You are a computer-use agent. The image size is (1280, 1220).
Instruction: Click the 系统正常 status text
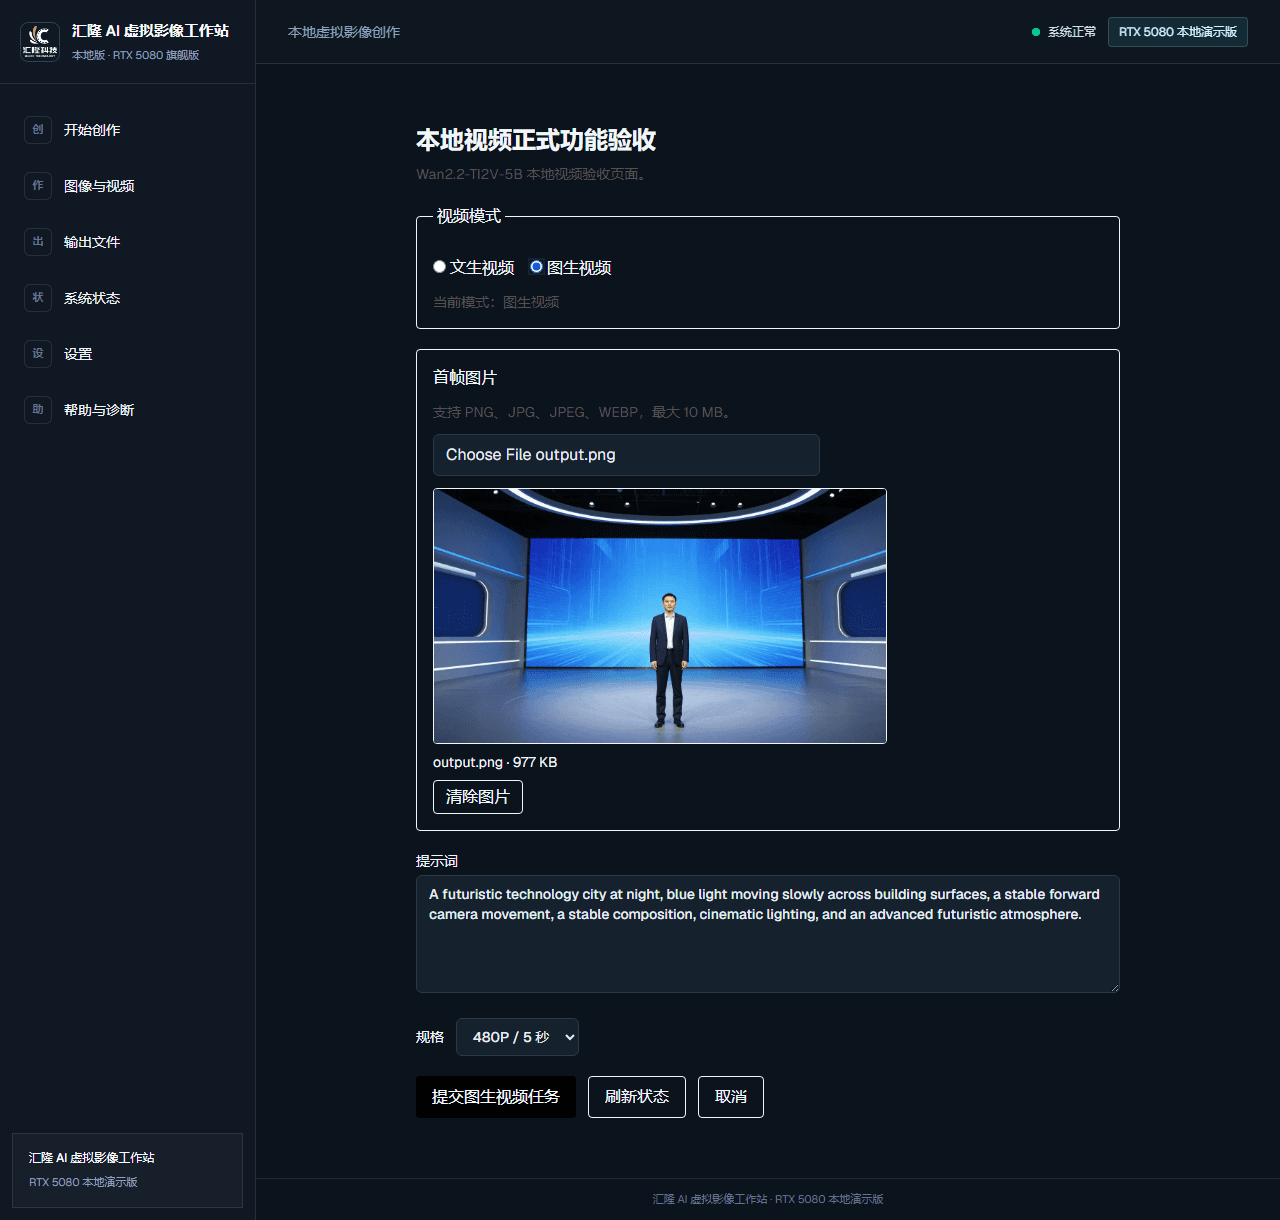click(x=1072, y=32)
